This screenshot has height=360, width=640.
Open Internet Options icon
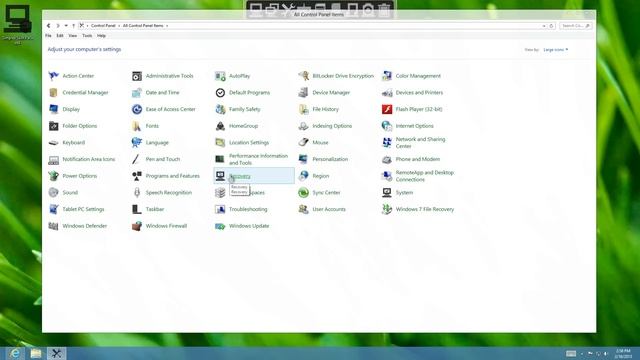387,126
